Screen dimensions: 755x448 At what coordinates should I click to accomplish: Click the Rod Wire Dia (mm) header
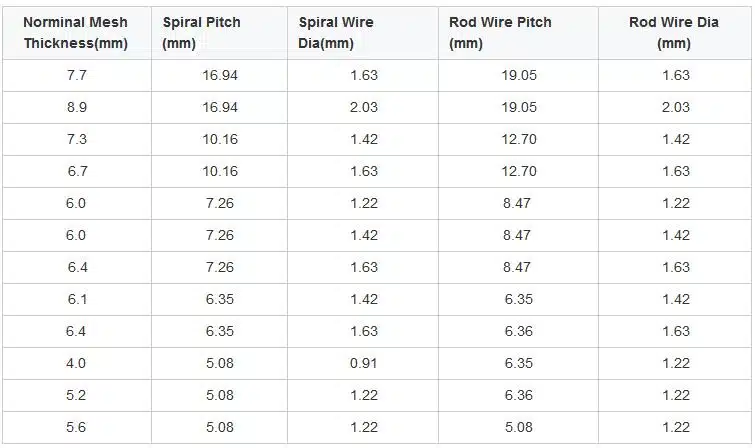674,33
